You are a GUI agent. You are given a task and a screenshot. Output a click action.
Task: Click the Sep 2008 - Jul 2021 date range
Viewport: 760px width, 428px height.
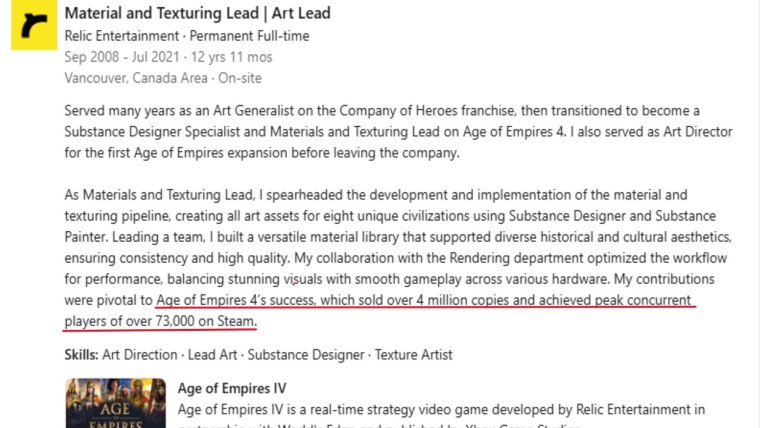coord(122,57)
